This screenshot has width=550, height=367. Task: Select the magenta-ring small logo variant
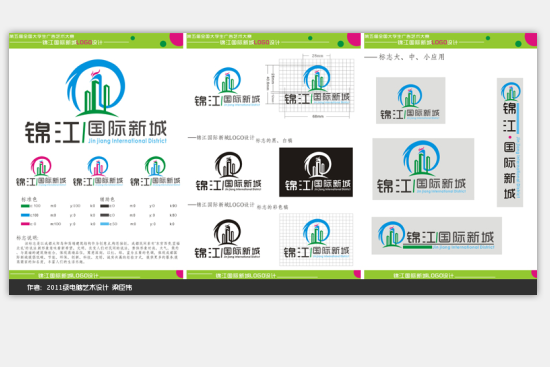pyautogui.click(x=41, y=171)
